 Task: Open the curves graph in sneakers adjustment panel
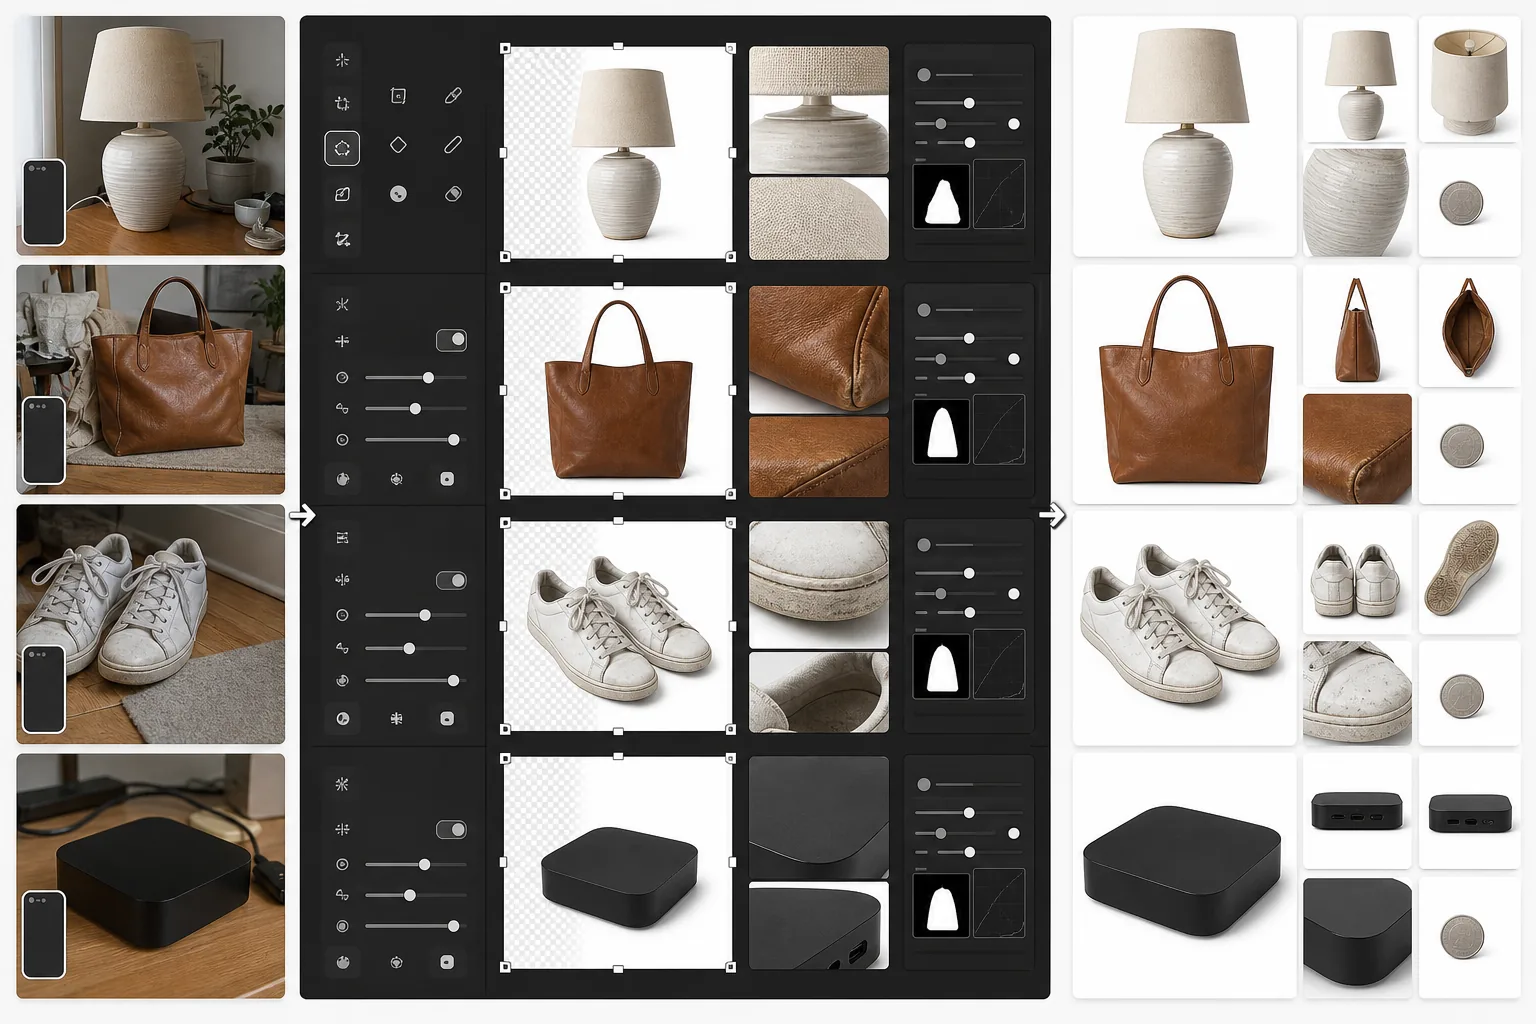(x=999, y=664)
